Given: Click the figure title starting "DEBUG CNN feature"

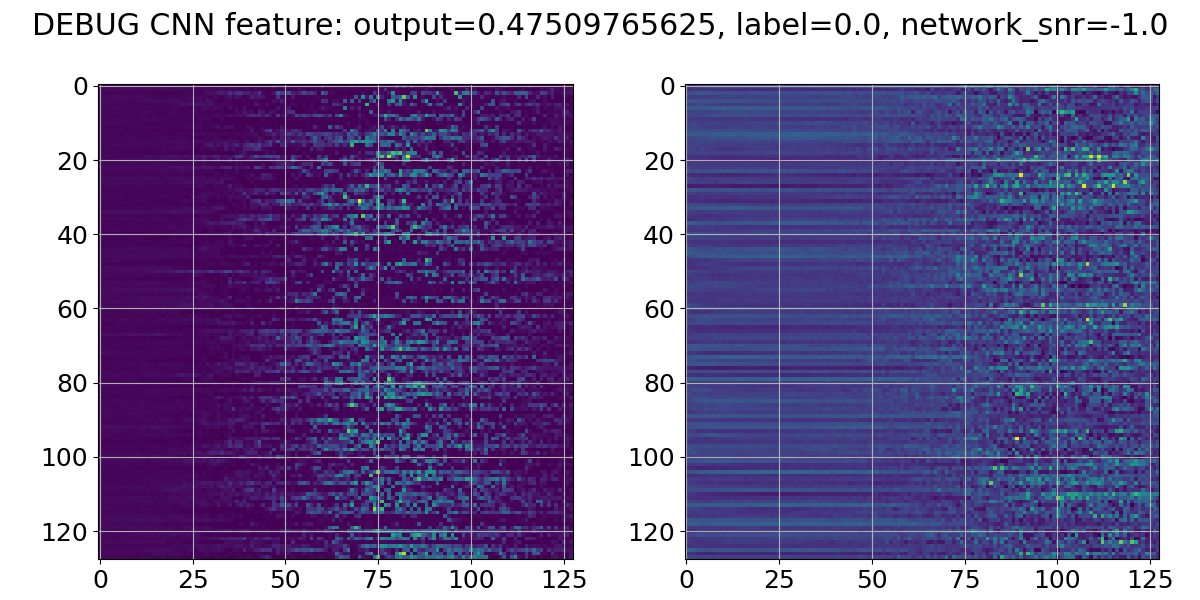Looking at the screenshot, I should pyautogui.click(x=600, y=26).
